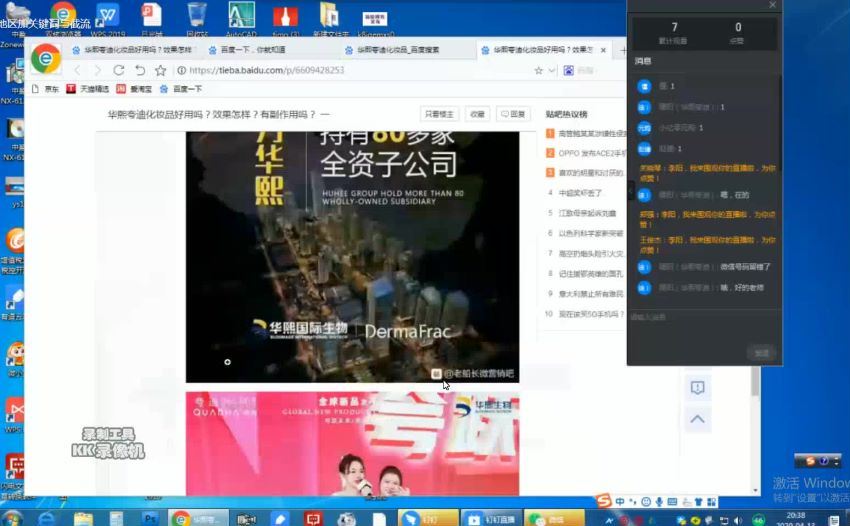This screenshot has width=850, height=526.
Task: Switch to the first Tieba tab
Action: click(x=133, y=49)
